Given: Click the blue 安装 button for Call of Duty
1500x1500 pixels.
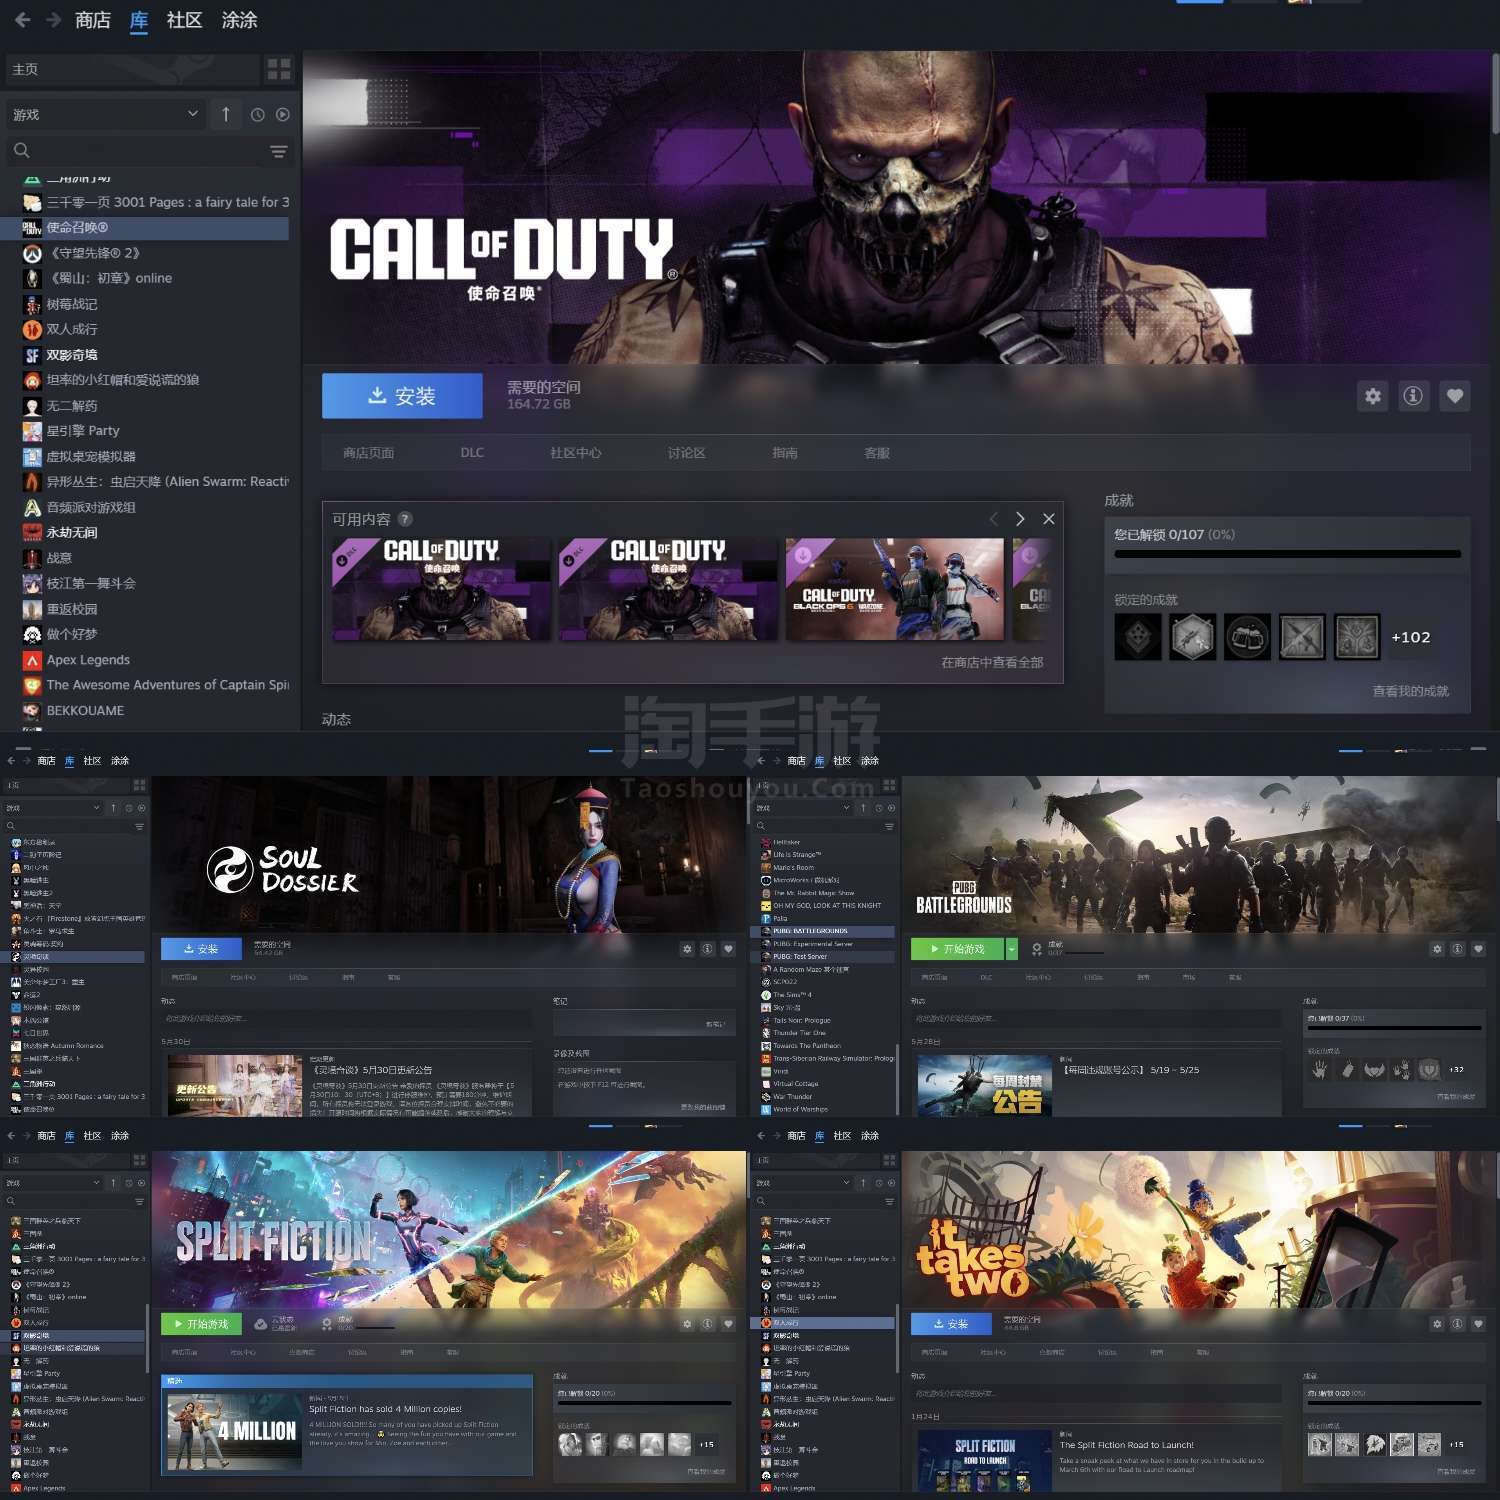Looking at the screenshot, I should 402,396.
